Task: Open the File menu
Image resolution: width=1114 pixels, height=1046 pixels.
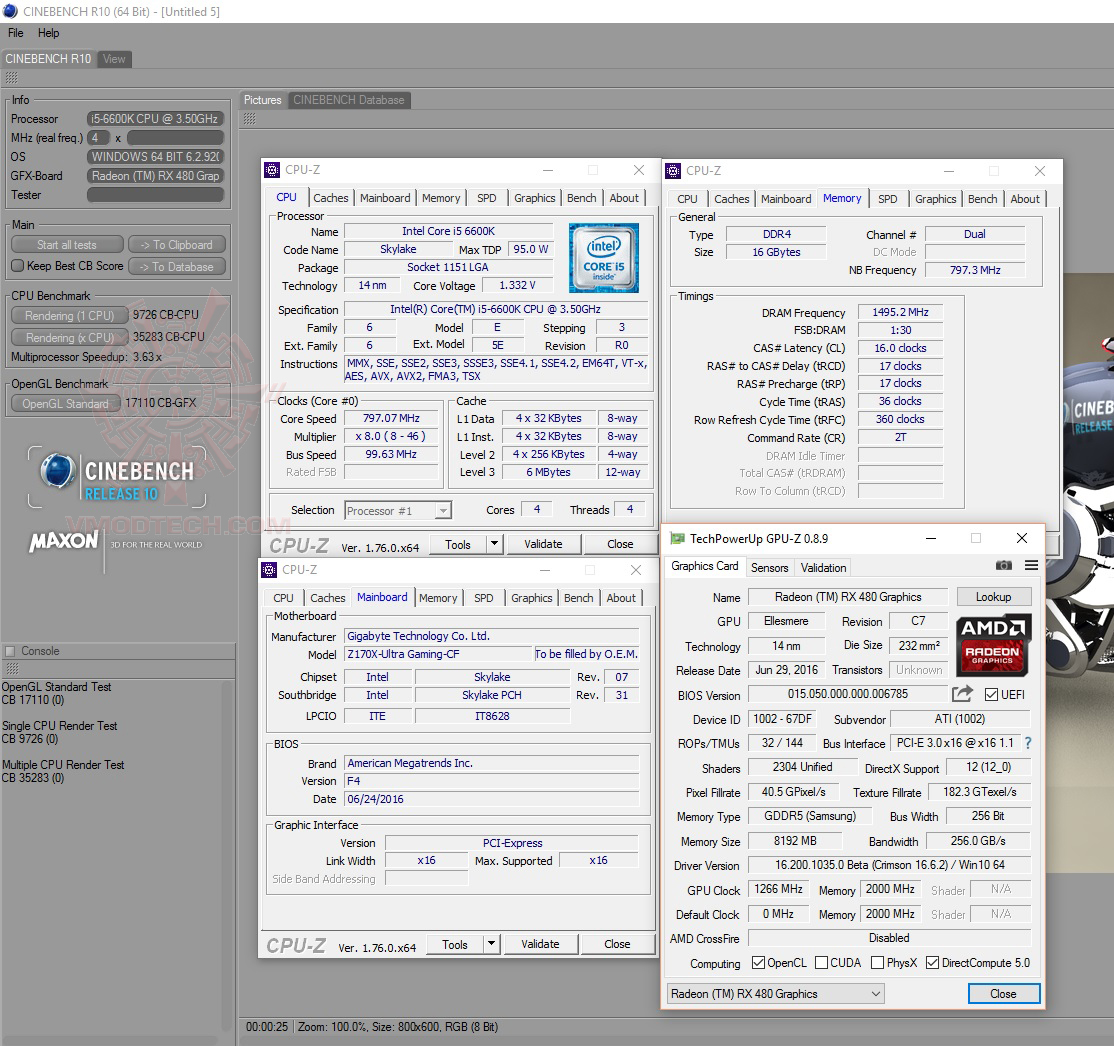Action: pos(16,33)
